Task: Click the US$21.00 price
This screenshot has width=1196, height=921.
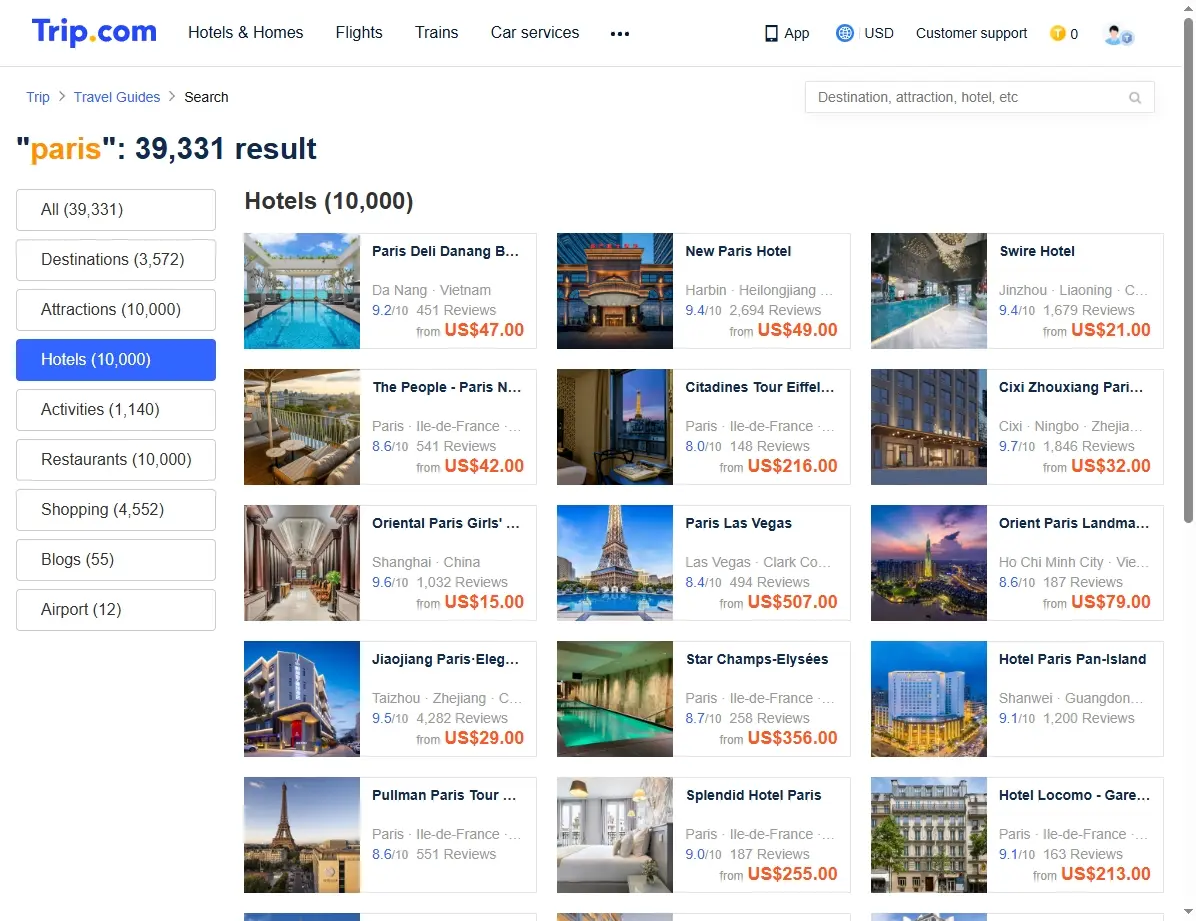Action: [1111, 330]
